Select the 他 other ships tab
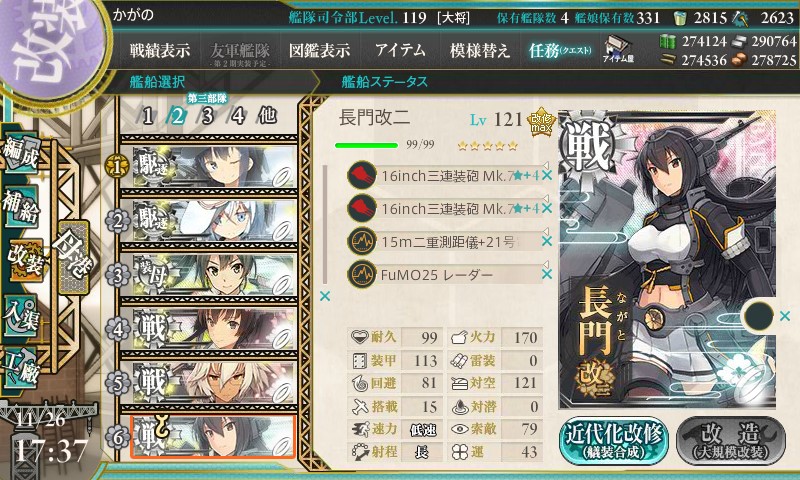 267,116
